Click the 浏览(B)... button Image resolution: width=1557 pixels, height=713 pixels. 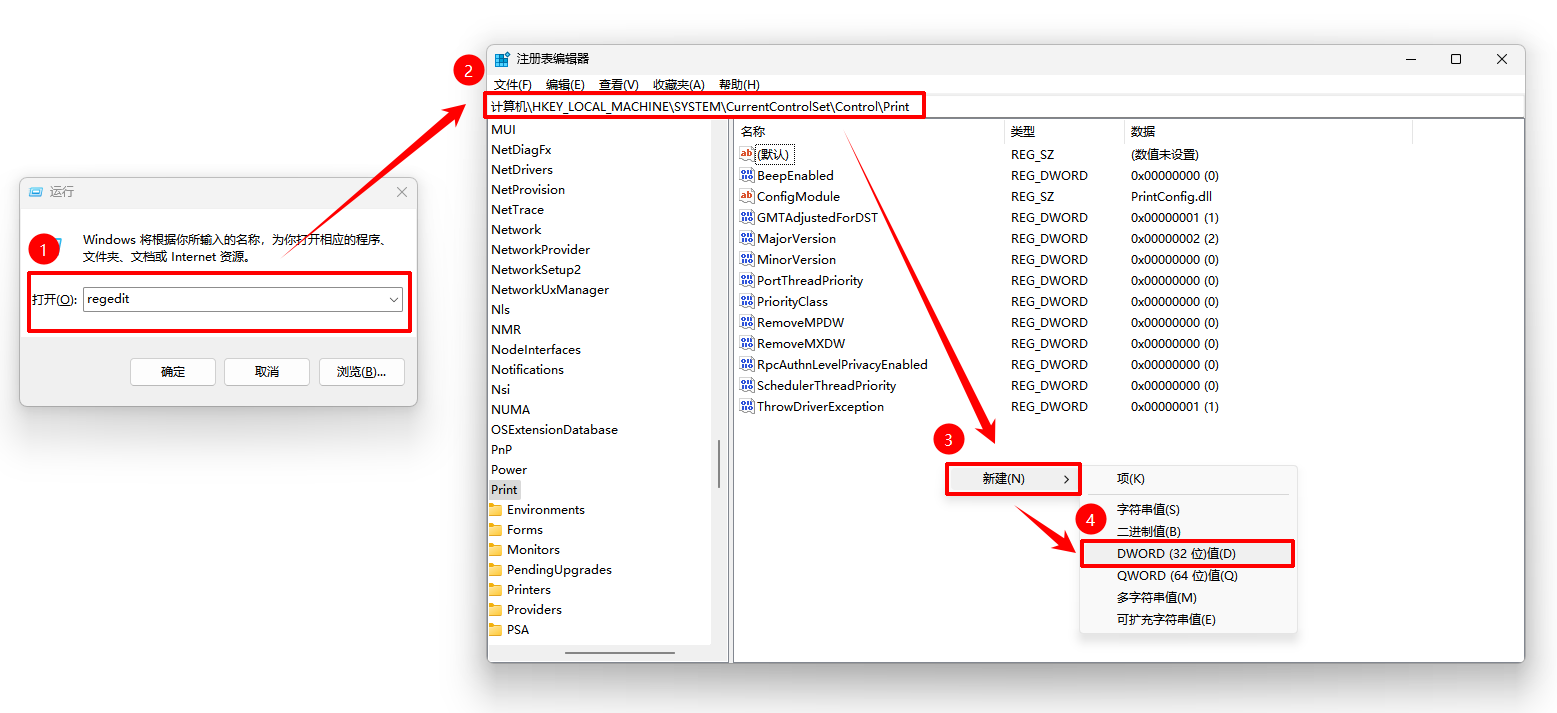tap(361, 372)
